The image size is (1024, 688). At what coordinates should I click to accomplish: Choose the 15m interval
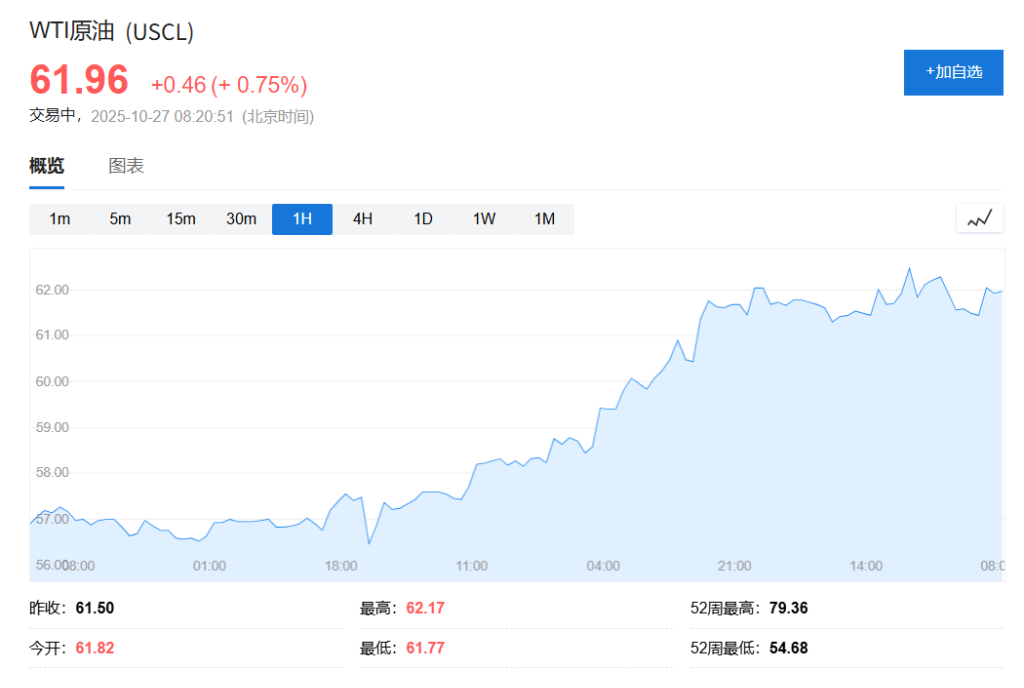tap(181, 219)
